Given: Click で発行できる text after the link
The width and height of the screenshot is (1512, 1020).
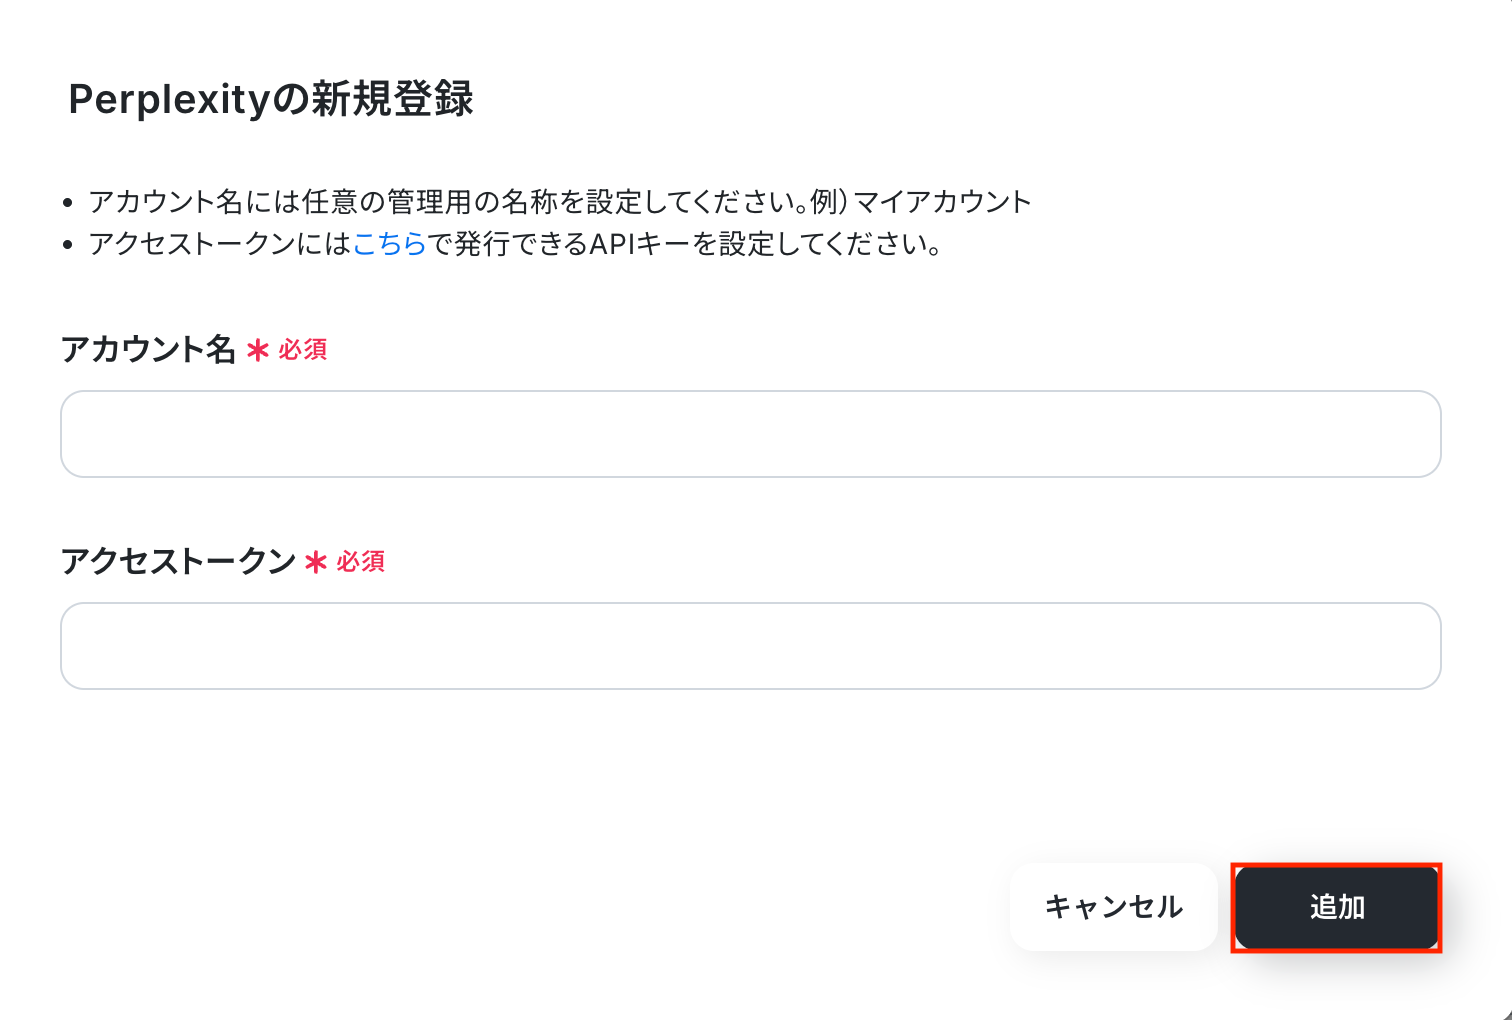Looking at the screenshot, I should (x=508, y=244).
